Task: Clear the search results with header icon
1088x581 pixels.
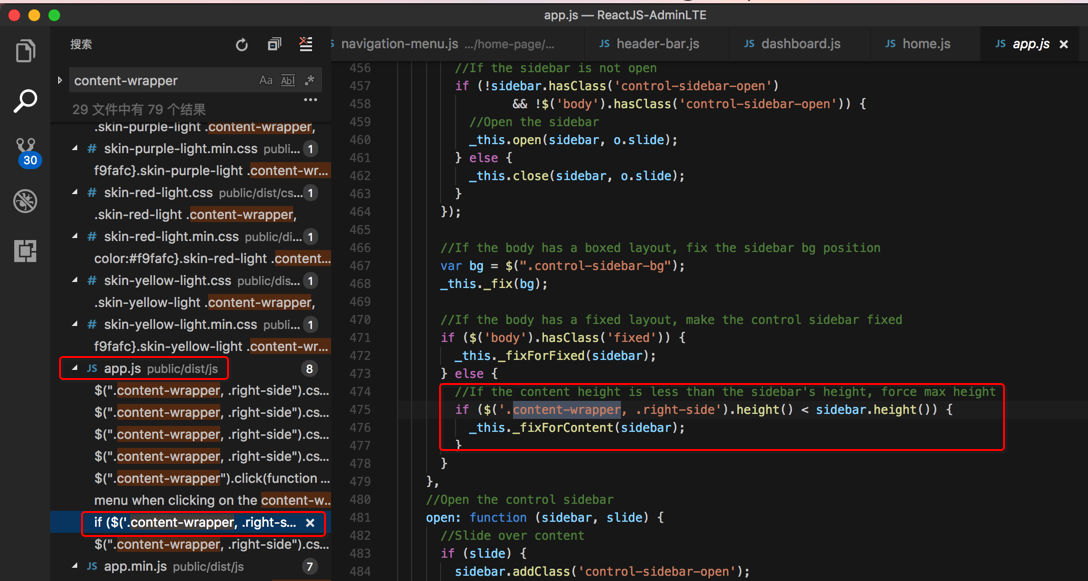Action: (x=306, y=44)
